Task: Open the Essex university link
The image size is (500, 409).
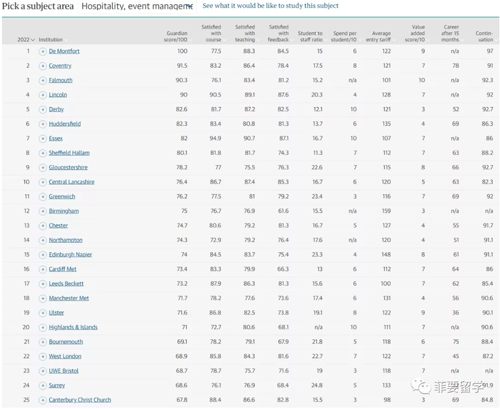Action: click(56, 138)
